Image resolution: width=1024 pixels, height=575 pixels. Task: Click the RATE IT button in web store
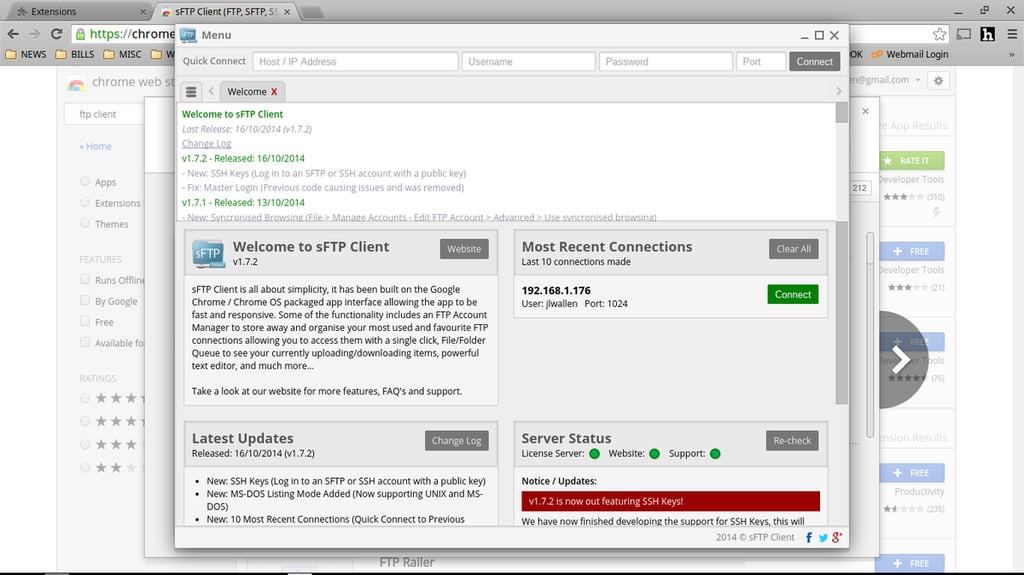click(913, 161)
